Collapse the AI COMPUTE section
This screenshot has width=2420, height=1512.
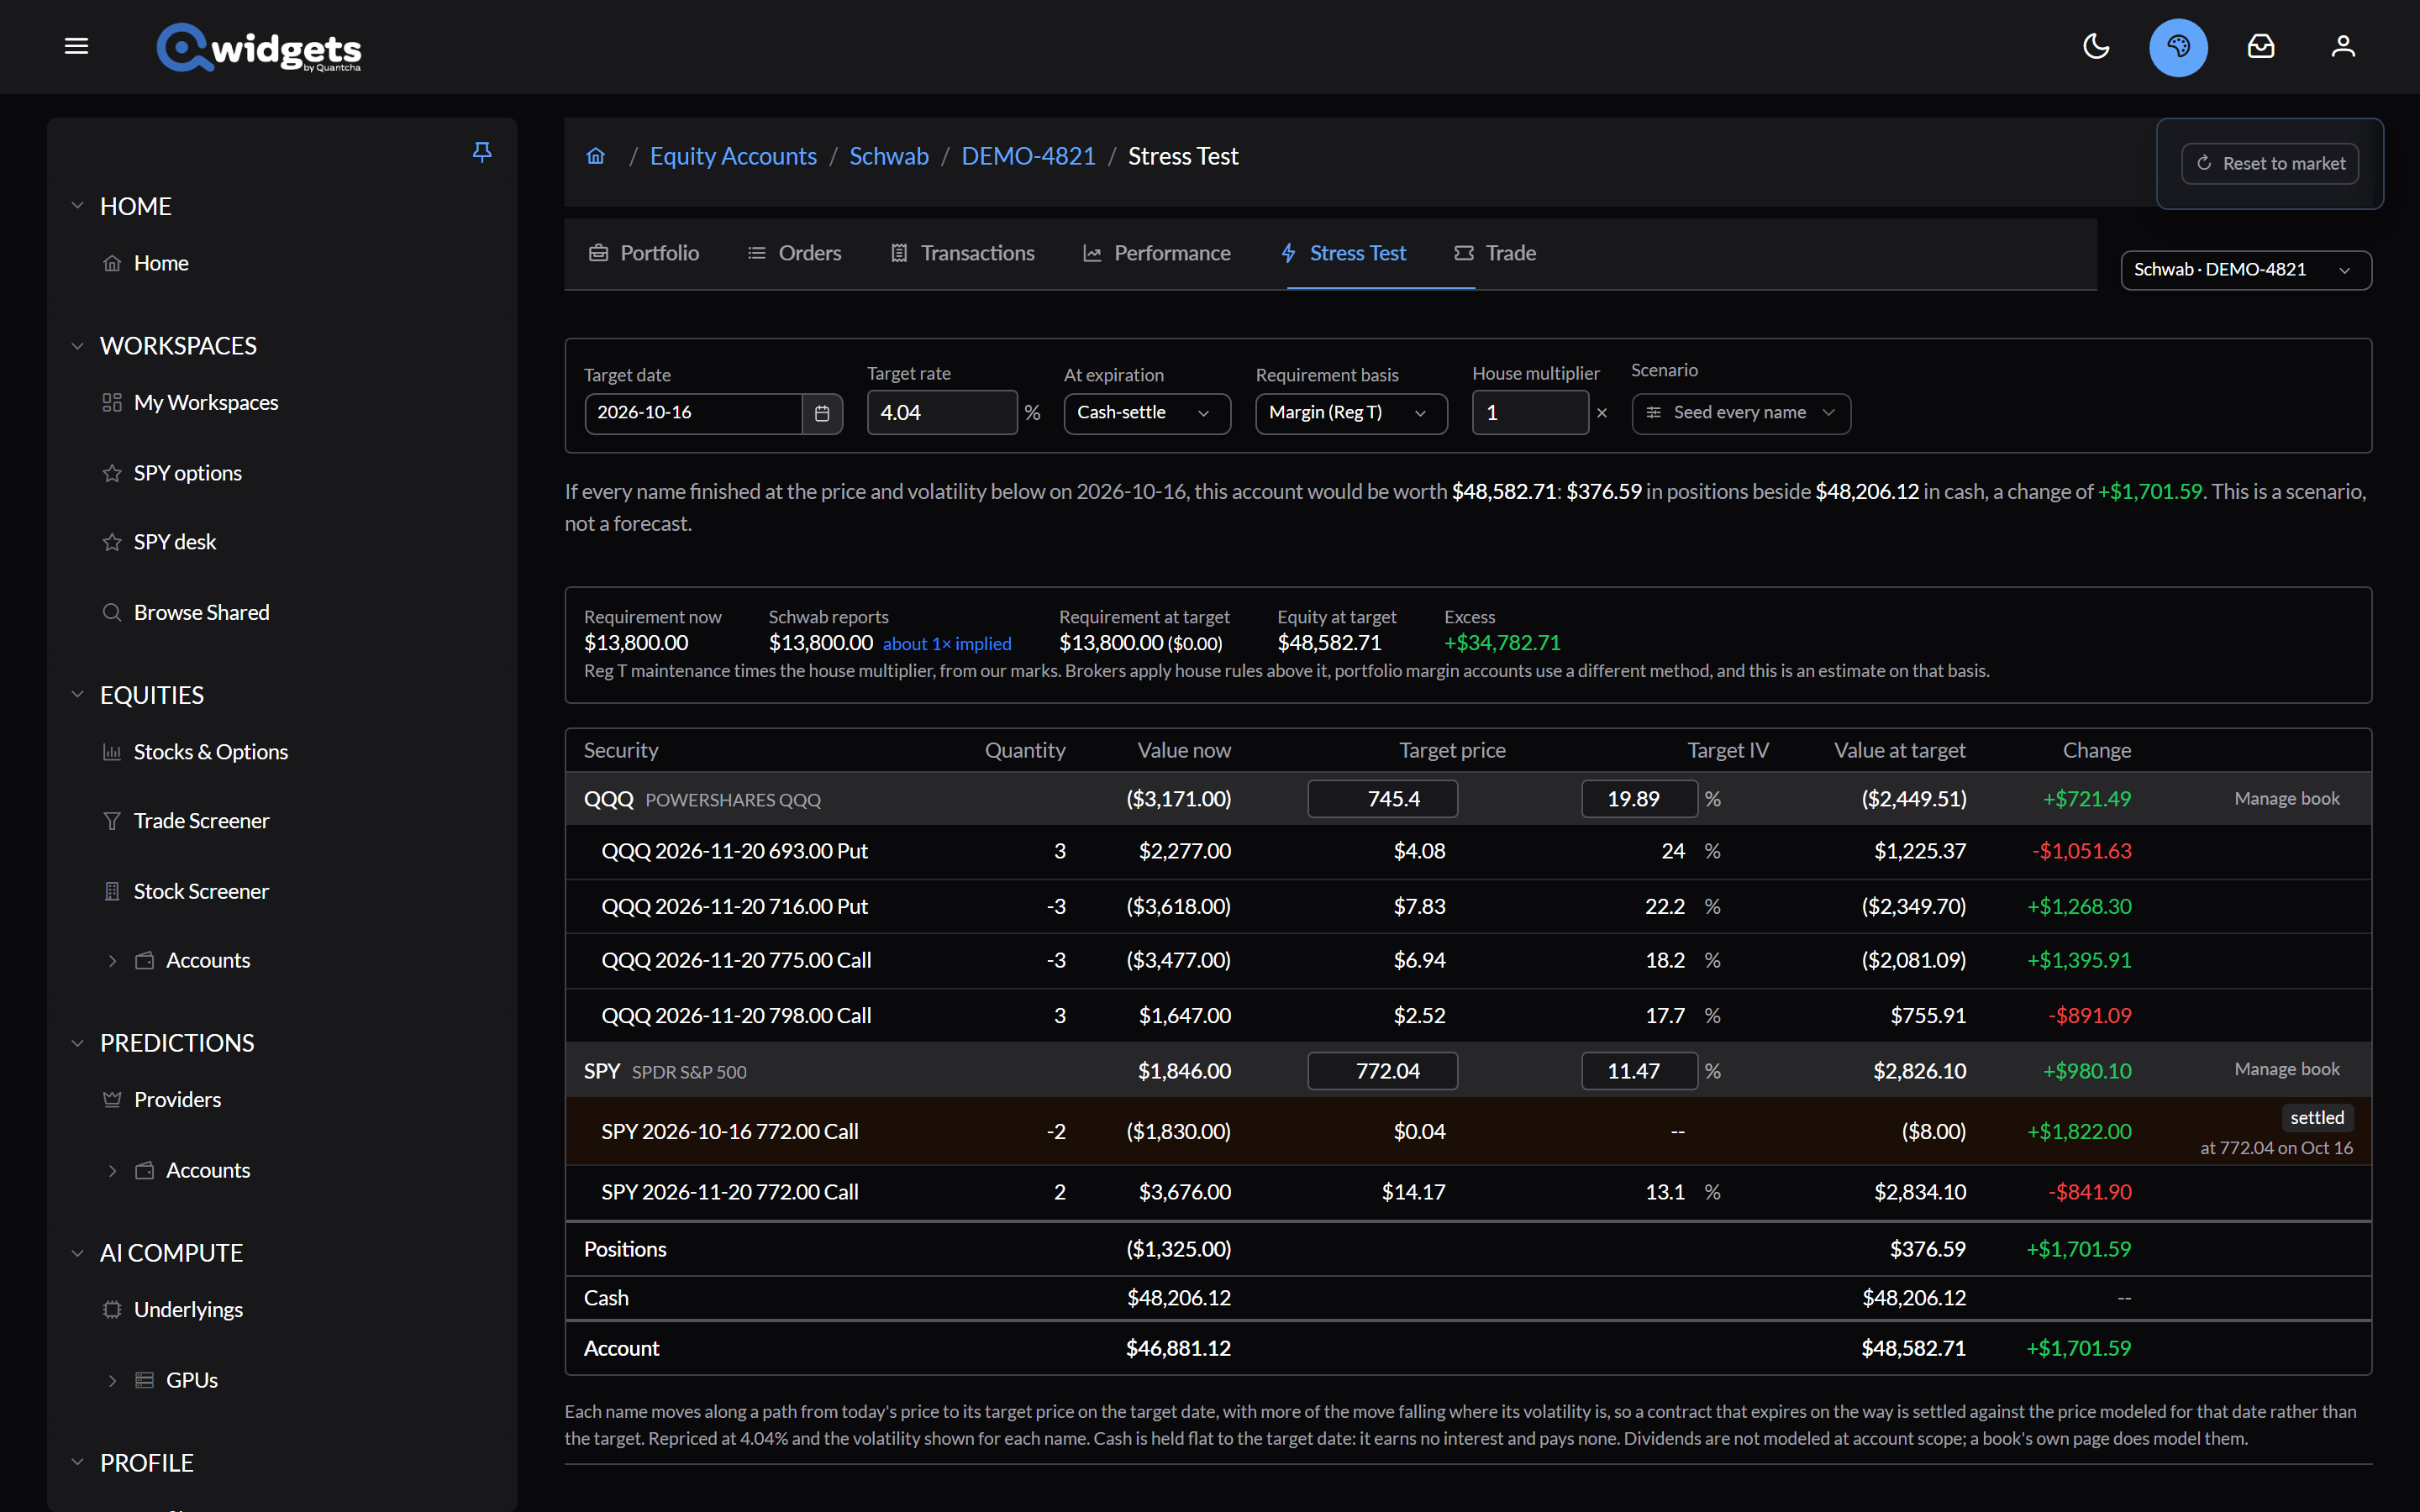tap(77, 1253)
